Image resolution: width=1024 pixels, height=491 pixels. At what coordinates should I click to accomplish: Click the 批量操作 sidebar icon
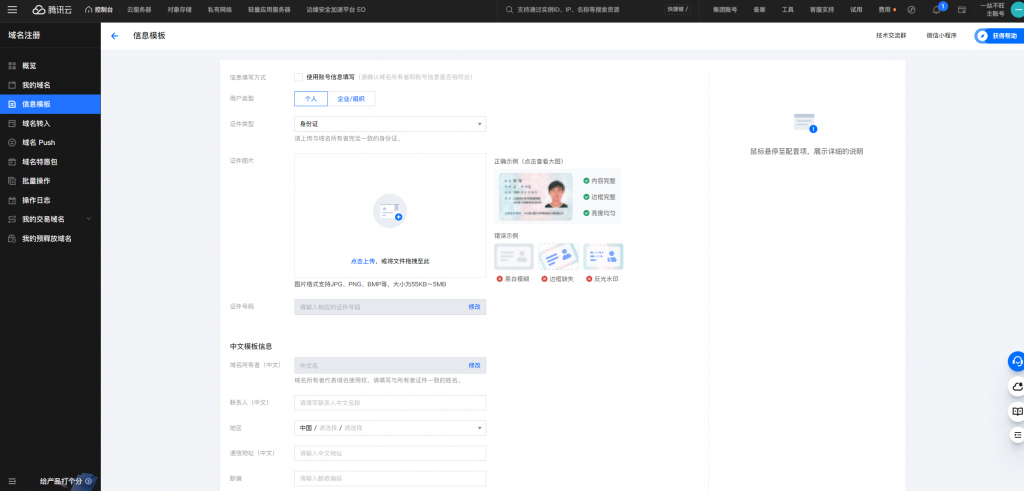(12, 180)
